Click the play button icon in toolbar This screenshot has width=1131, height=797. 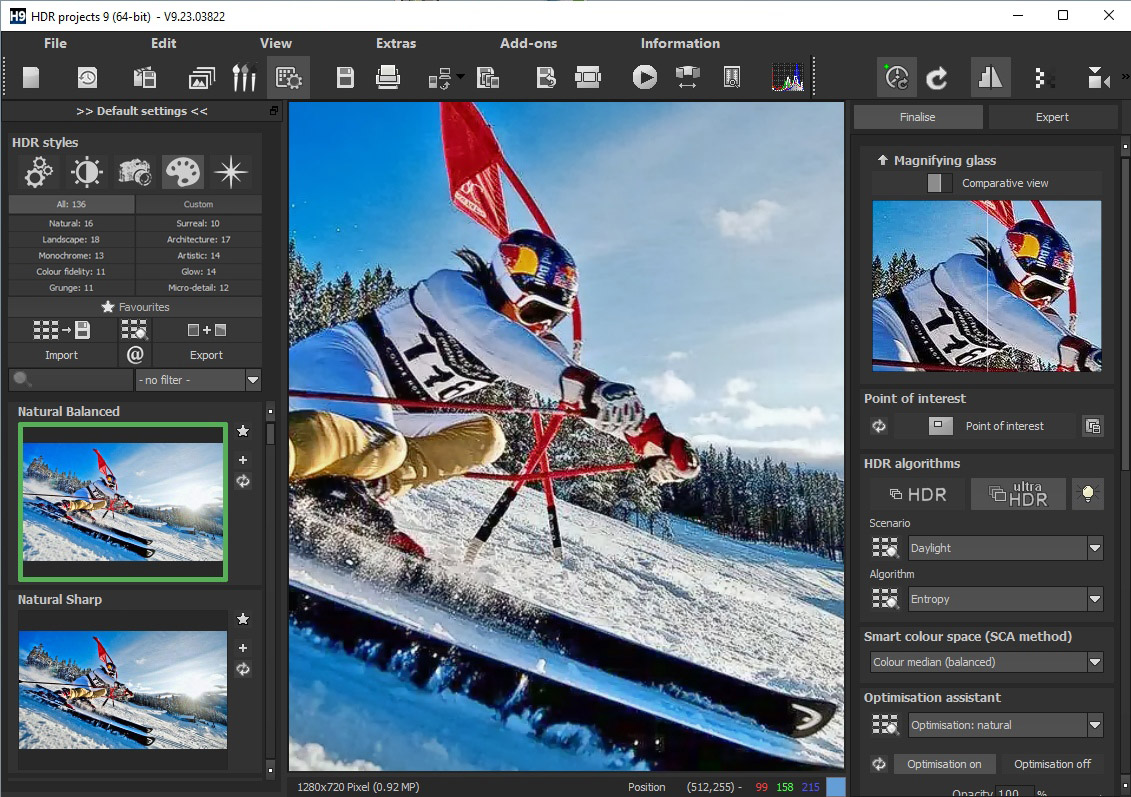tap(644, 77)
